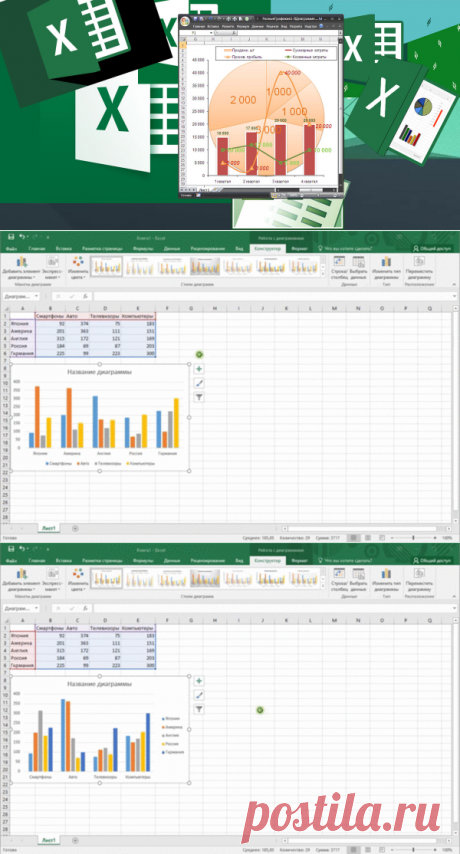Click 'Что вы хотите сделать?' in upper window
The image size is (460, 854).
pyautogui.click(x=345, y=248)
